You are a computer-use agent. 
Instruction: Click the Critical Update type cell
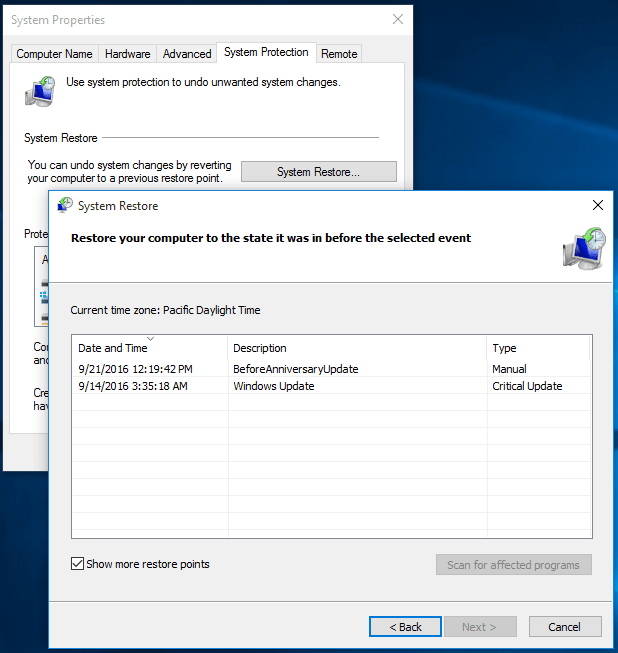point(527,386)
